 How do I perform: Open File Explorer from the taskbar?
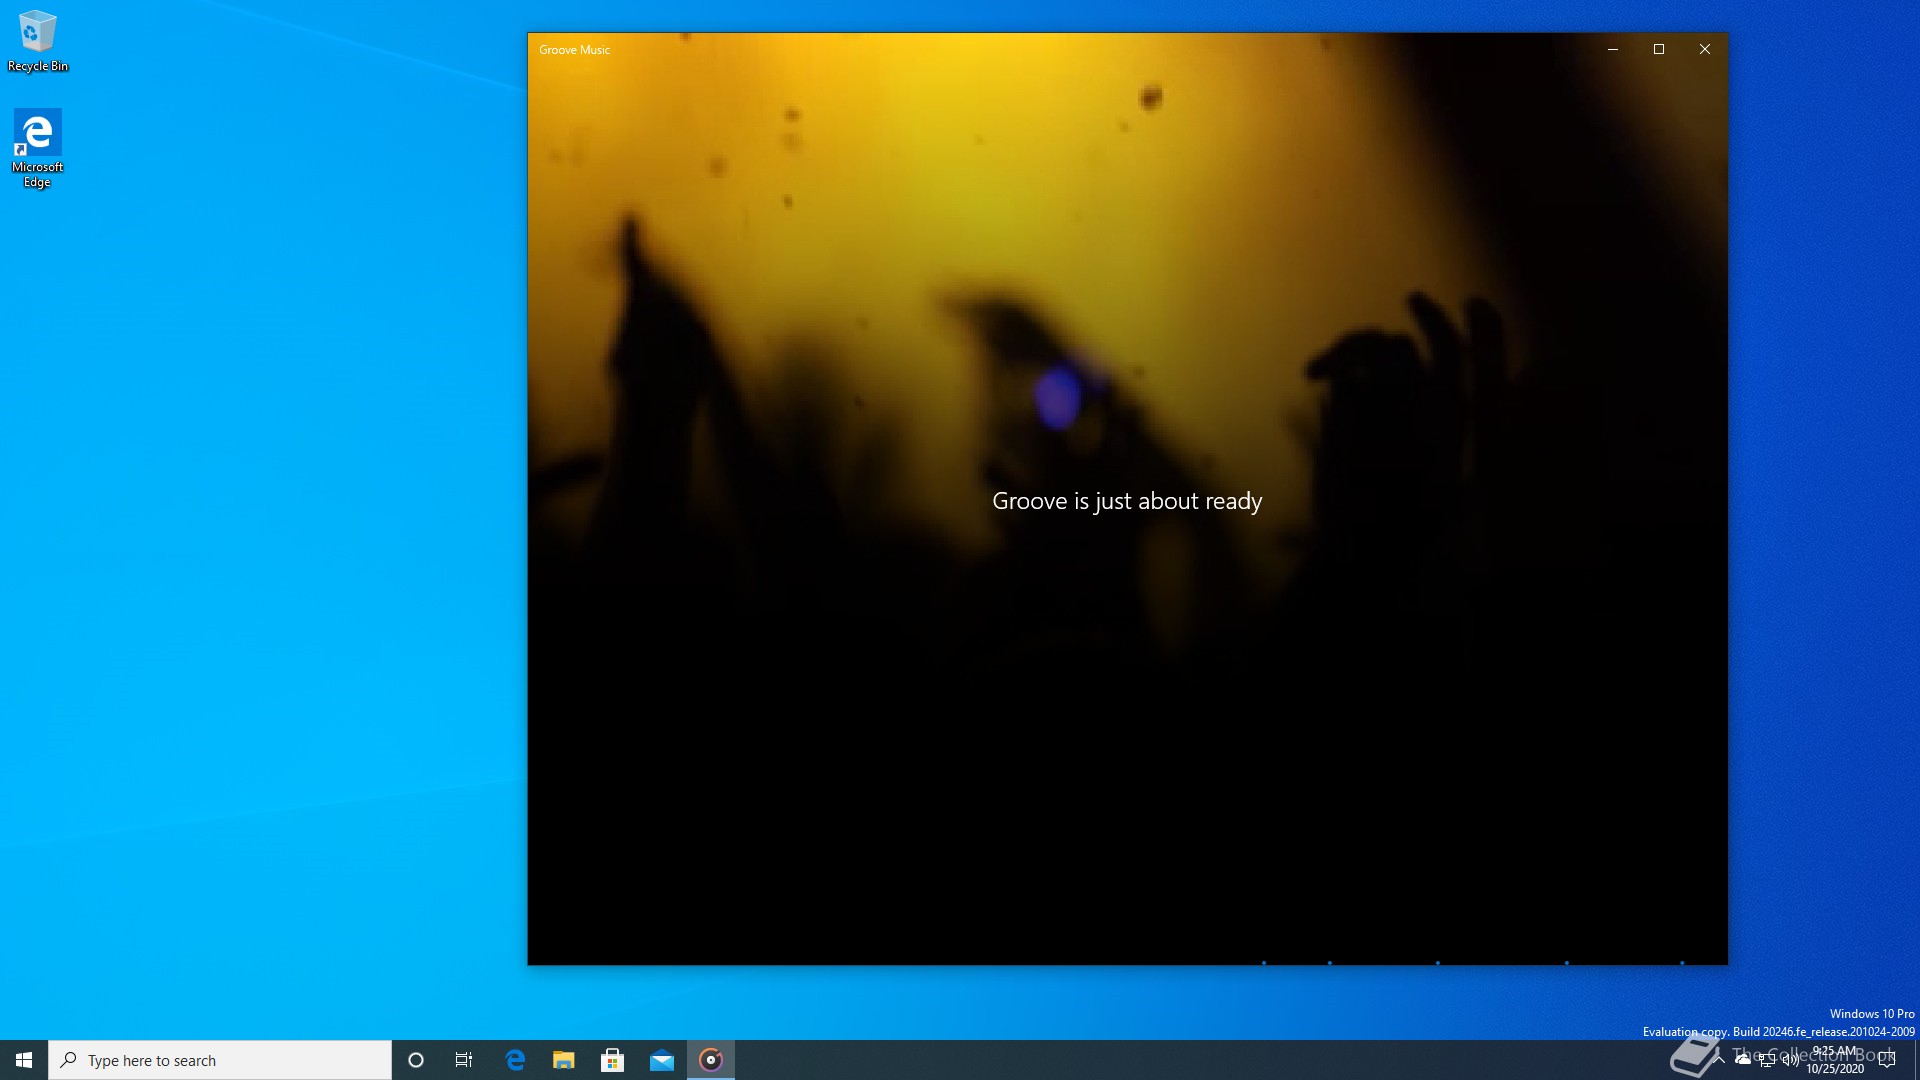click(564, 1060)
